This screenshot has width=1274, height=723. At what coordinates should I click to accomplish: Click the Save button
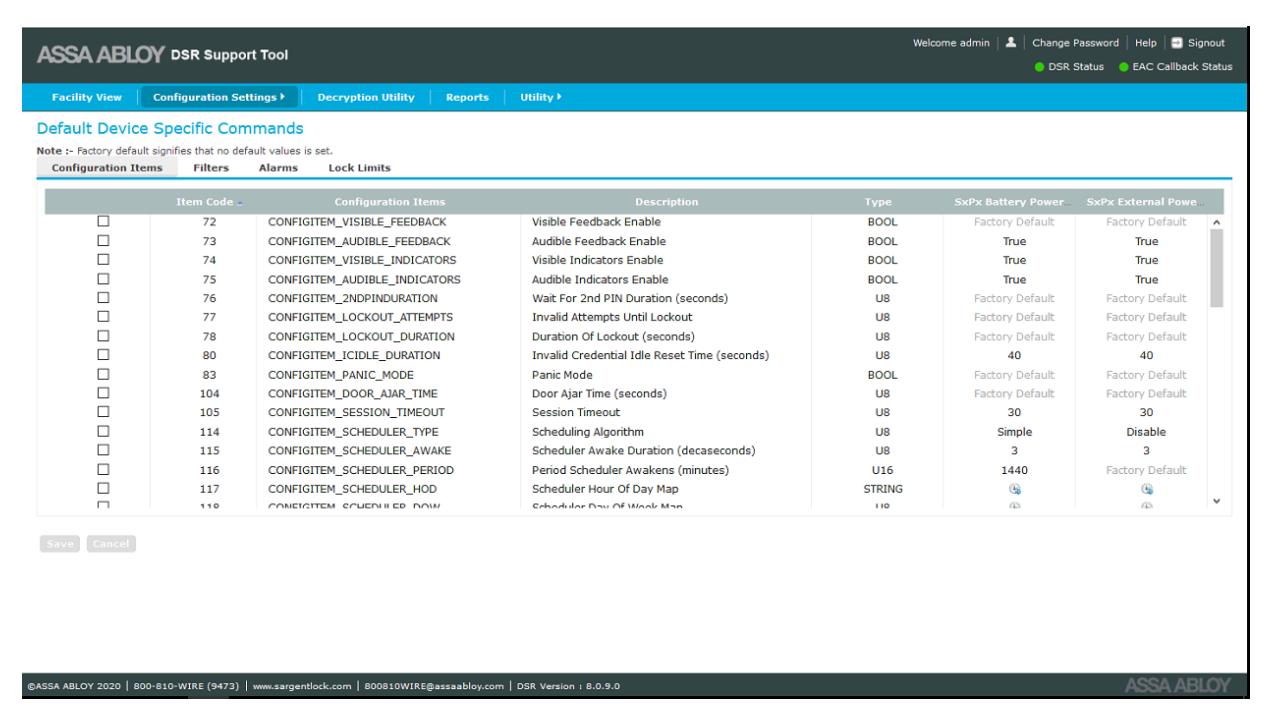coord(59,544)
